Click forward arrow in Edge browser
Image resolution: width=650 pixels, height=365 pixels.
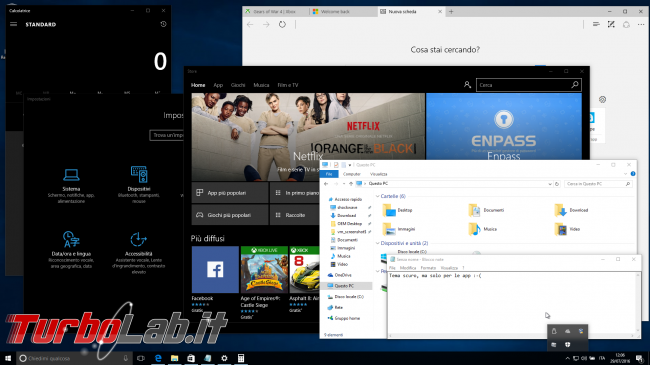coord(266,24)
